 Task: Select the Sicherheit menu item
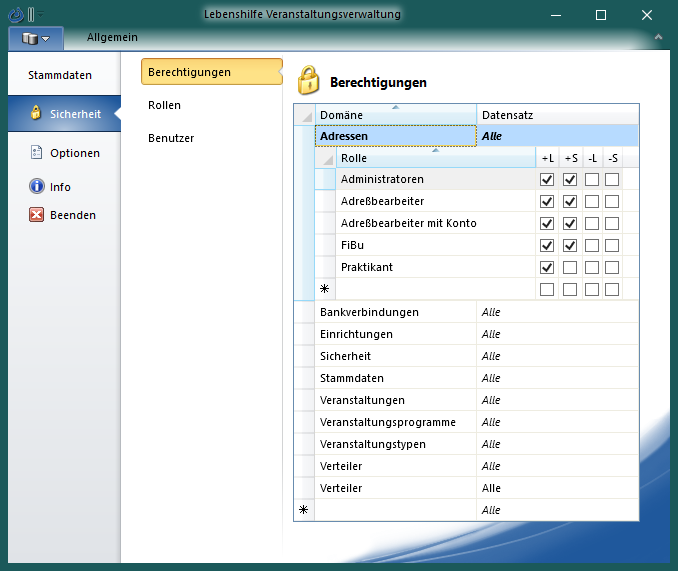click(x=64, y=114)
